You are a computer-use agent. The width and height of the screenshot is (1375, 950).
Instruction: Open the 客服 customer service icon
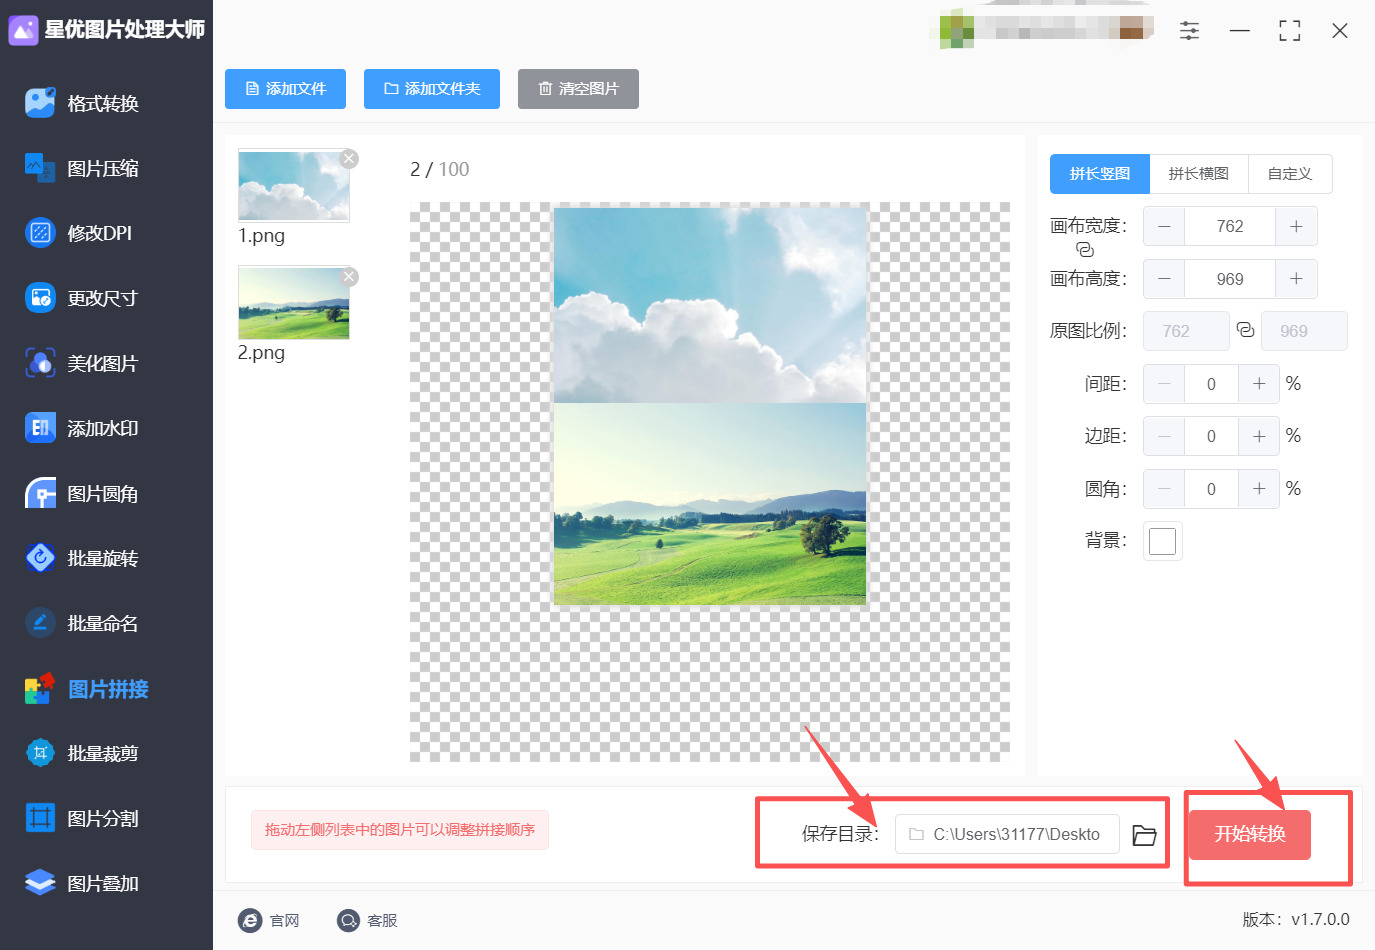coord(348,921)
